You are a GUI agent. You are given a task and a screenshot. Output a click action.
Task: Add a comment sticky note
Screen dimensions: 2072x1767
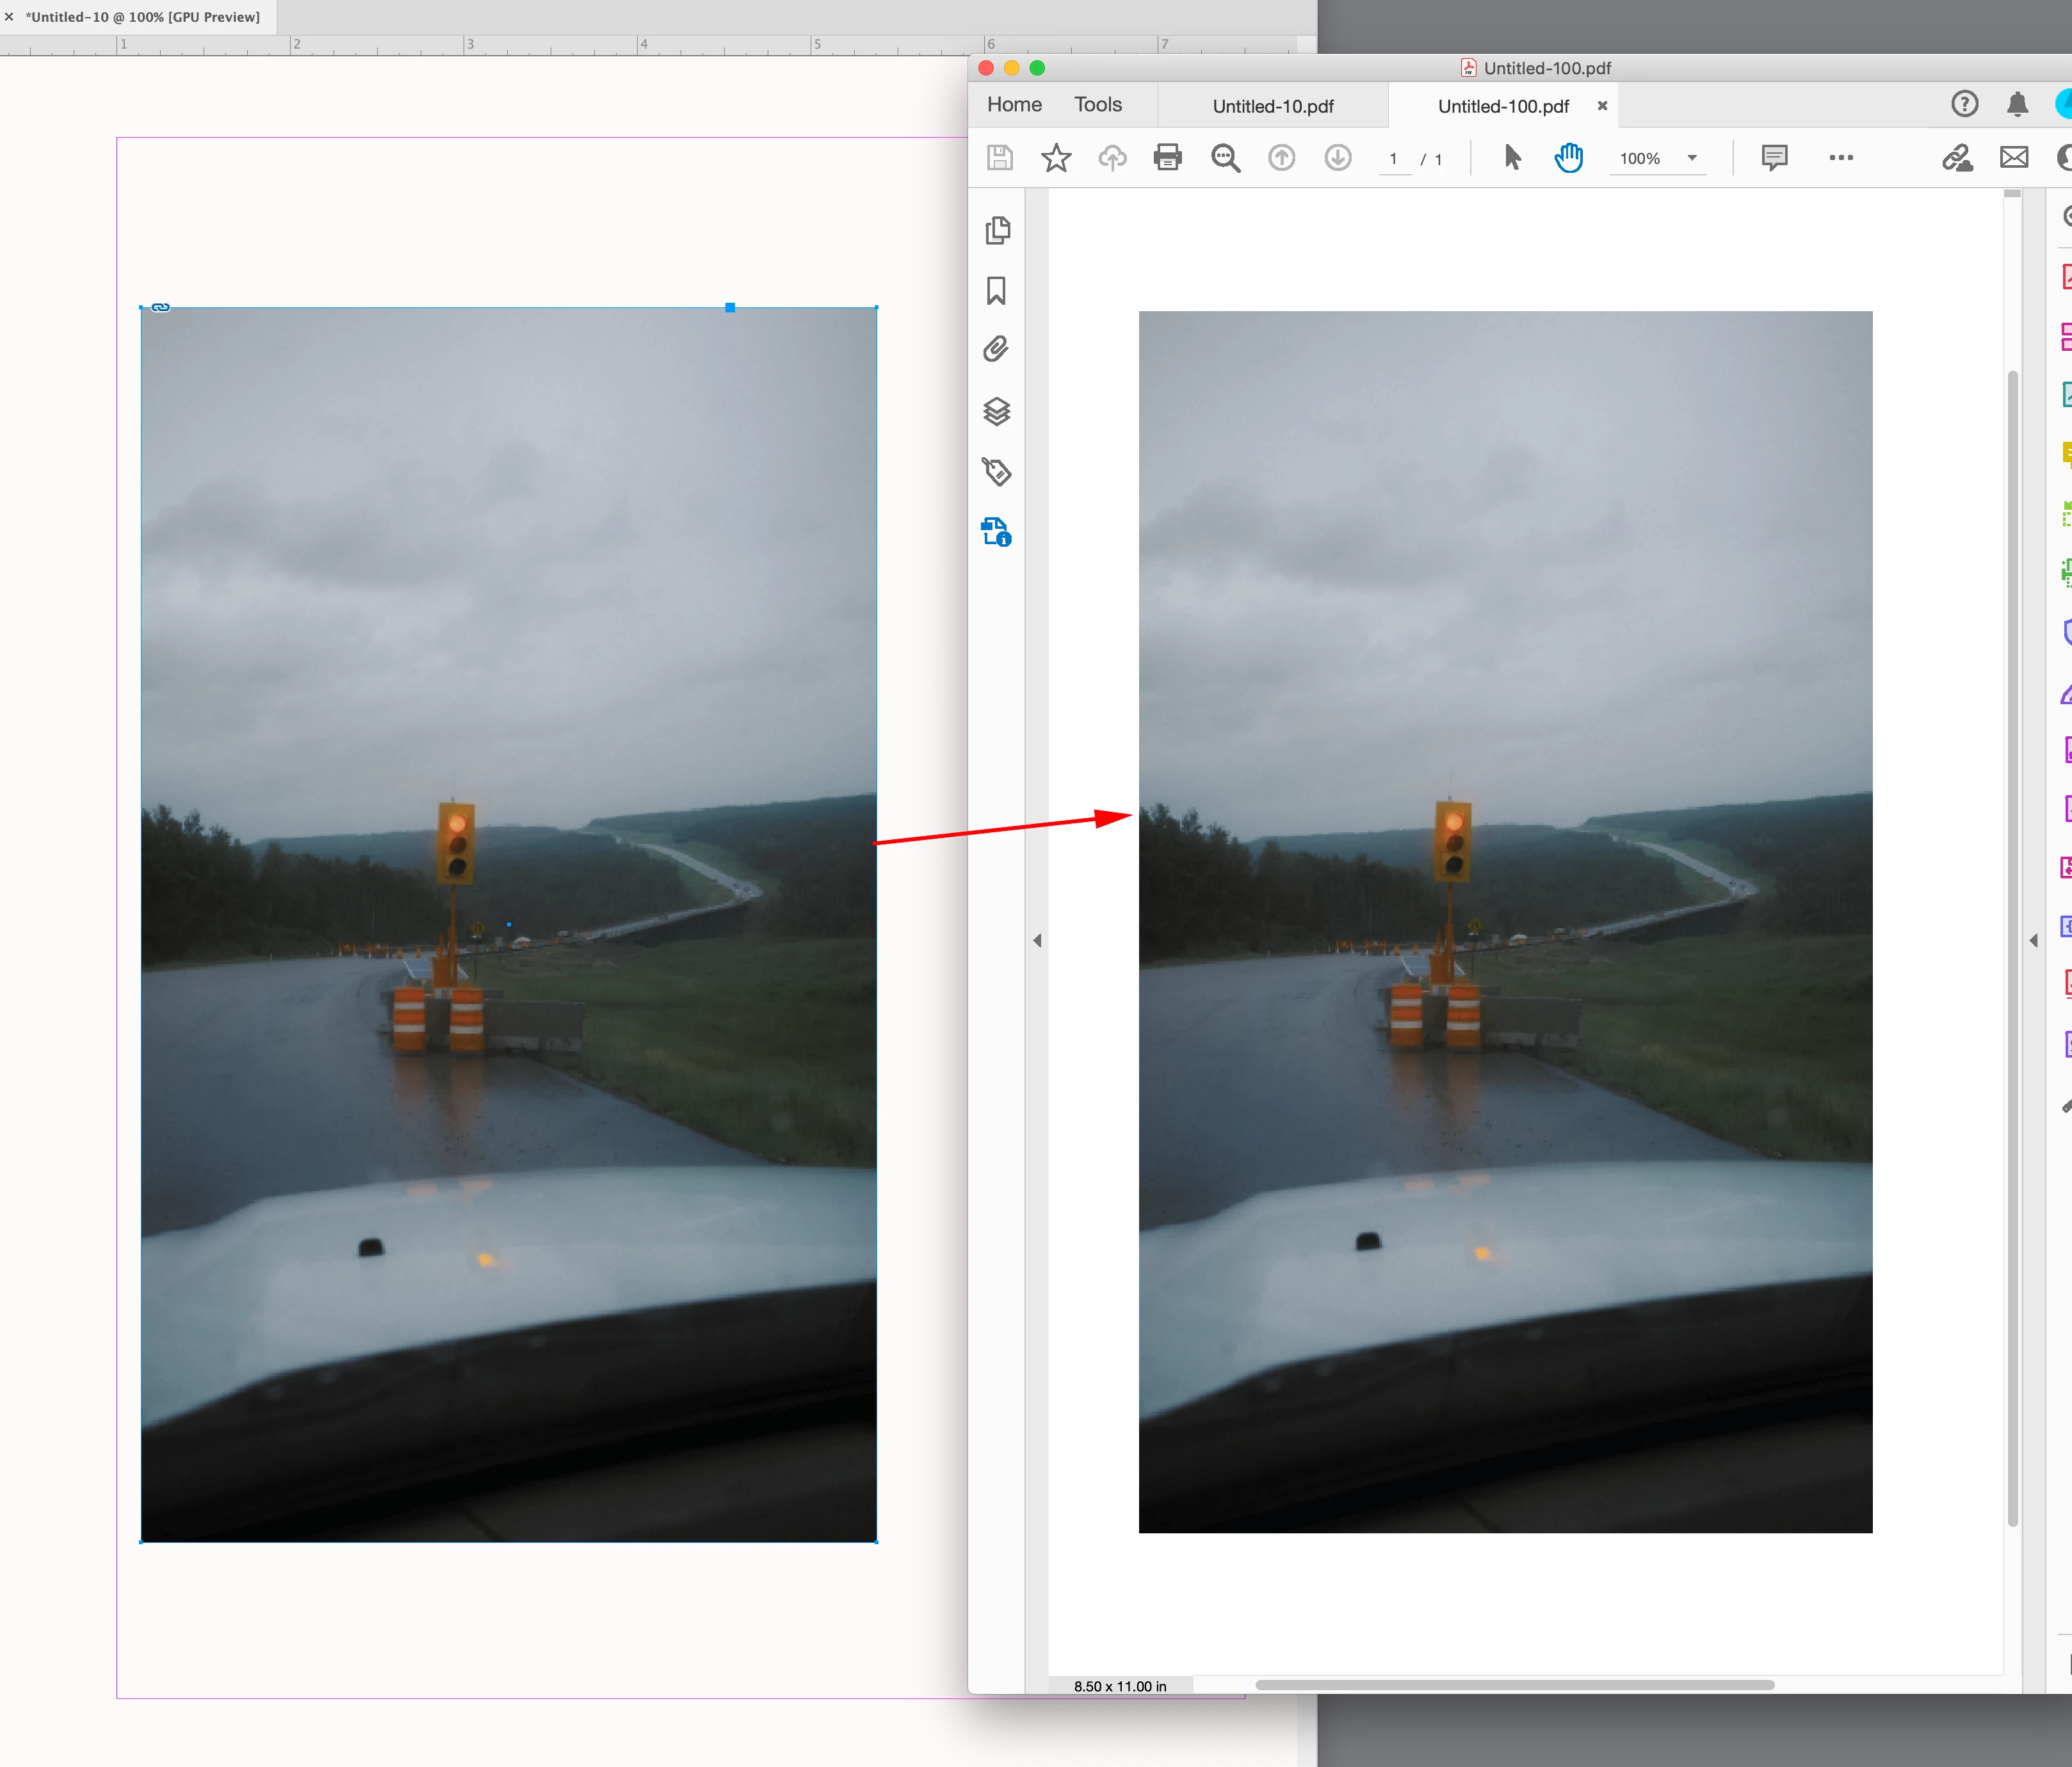point(1774,158)
